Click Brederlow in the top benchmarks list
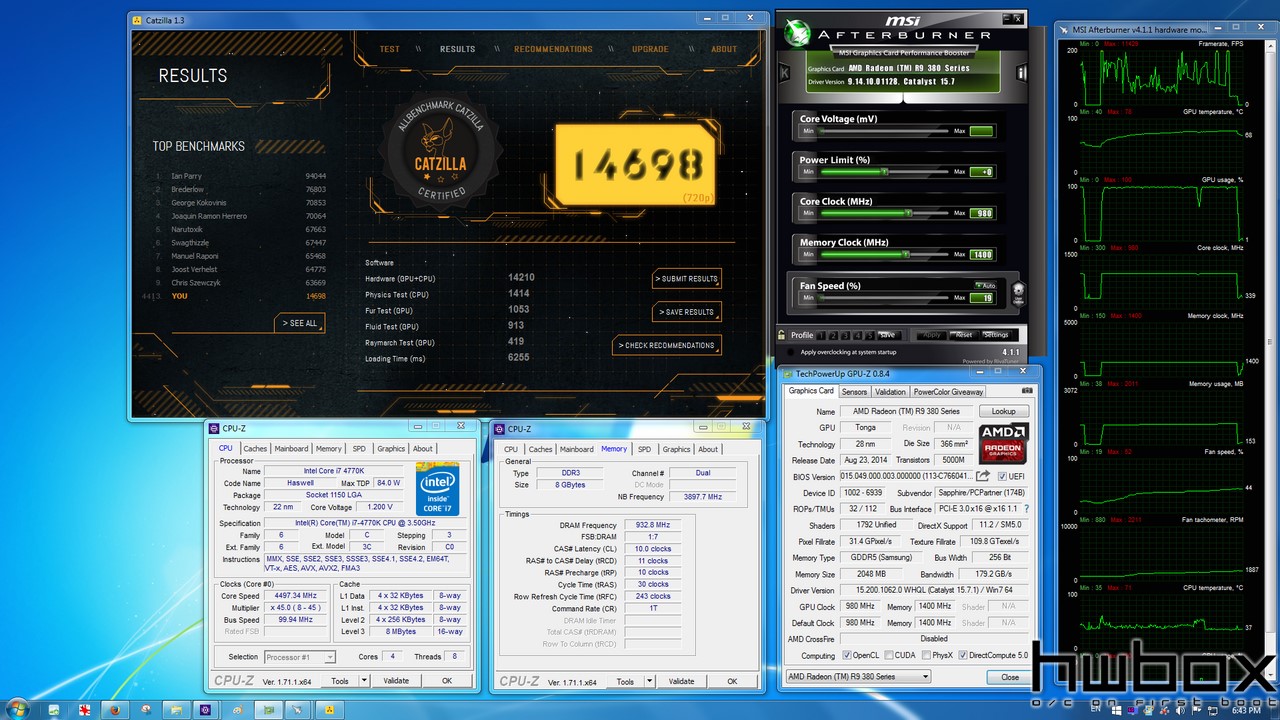 click(x=187, y=189)
